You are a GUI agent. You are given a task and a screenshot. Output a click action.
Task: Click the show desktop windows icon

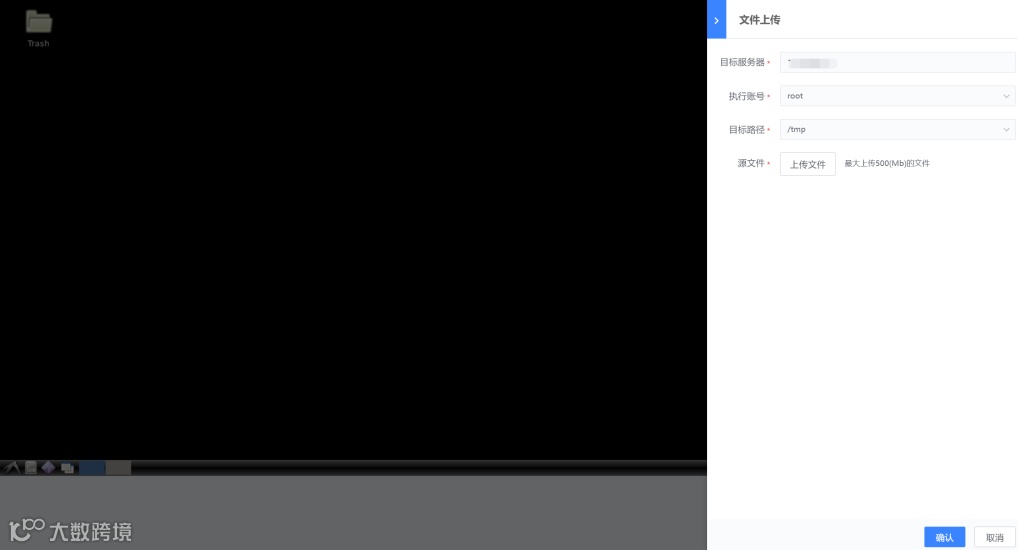(67, 468)
